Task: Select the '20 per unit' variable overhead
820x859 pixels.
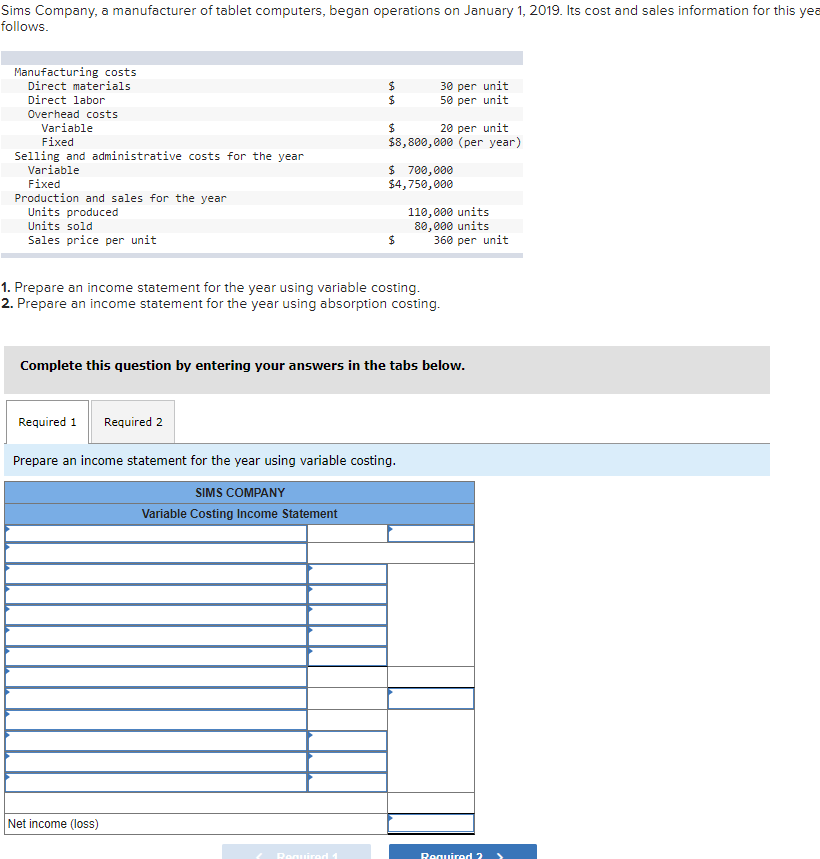Action: coord(474,128)
